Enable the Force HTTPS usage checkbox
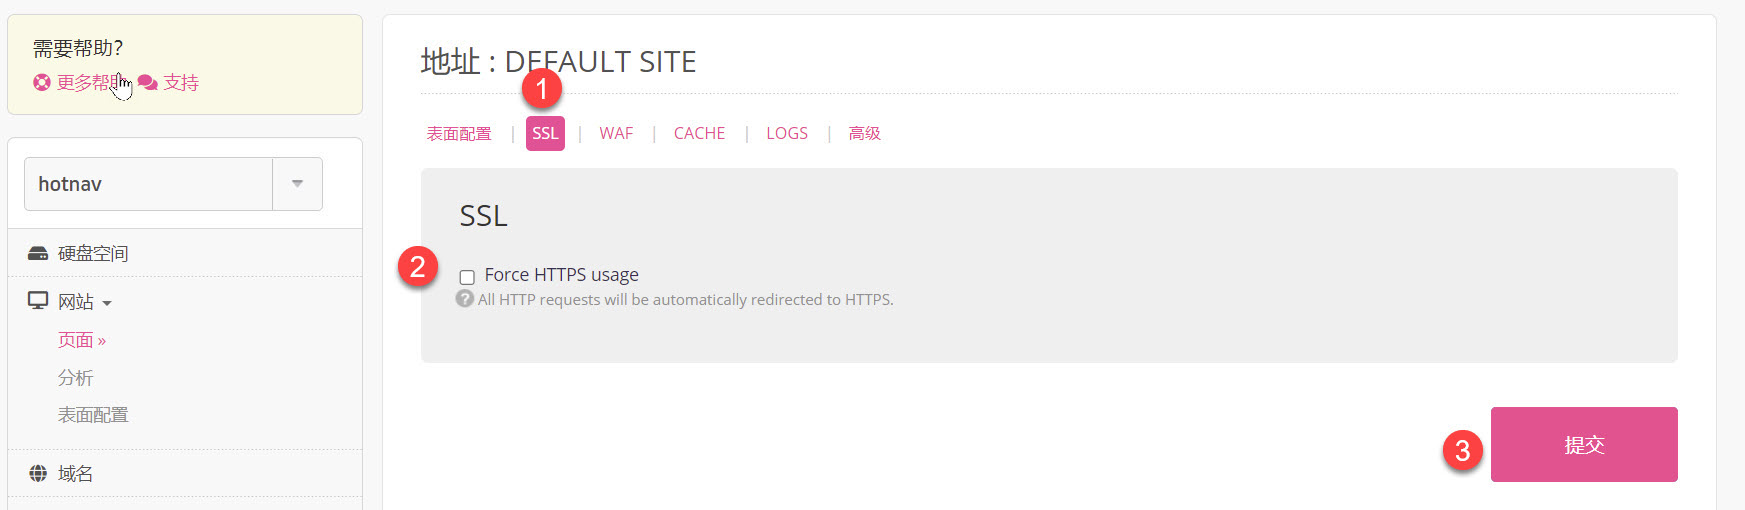The height and width of the screenshot is (510, 1745). point(467,277)
